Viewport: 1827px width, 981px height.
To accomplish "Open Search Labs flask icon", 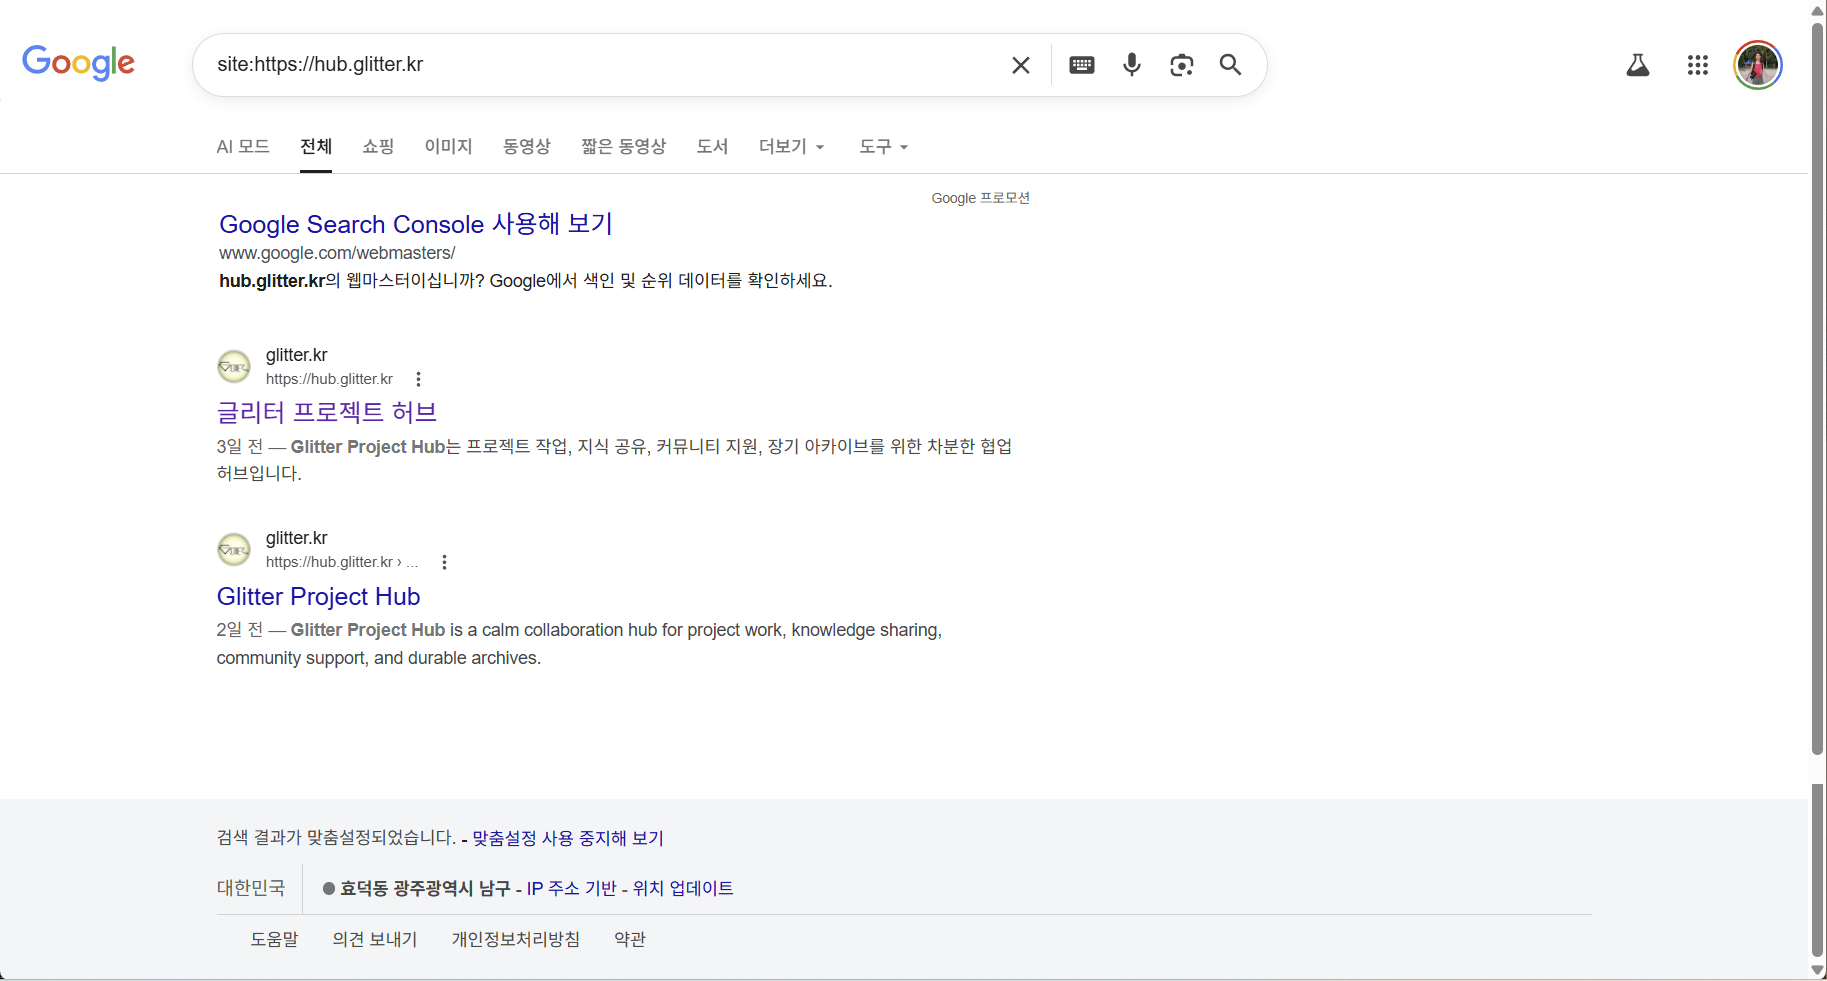I will click(x=1638, y=65).
